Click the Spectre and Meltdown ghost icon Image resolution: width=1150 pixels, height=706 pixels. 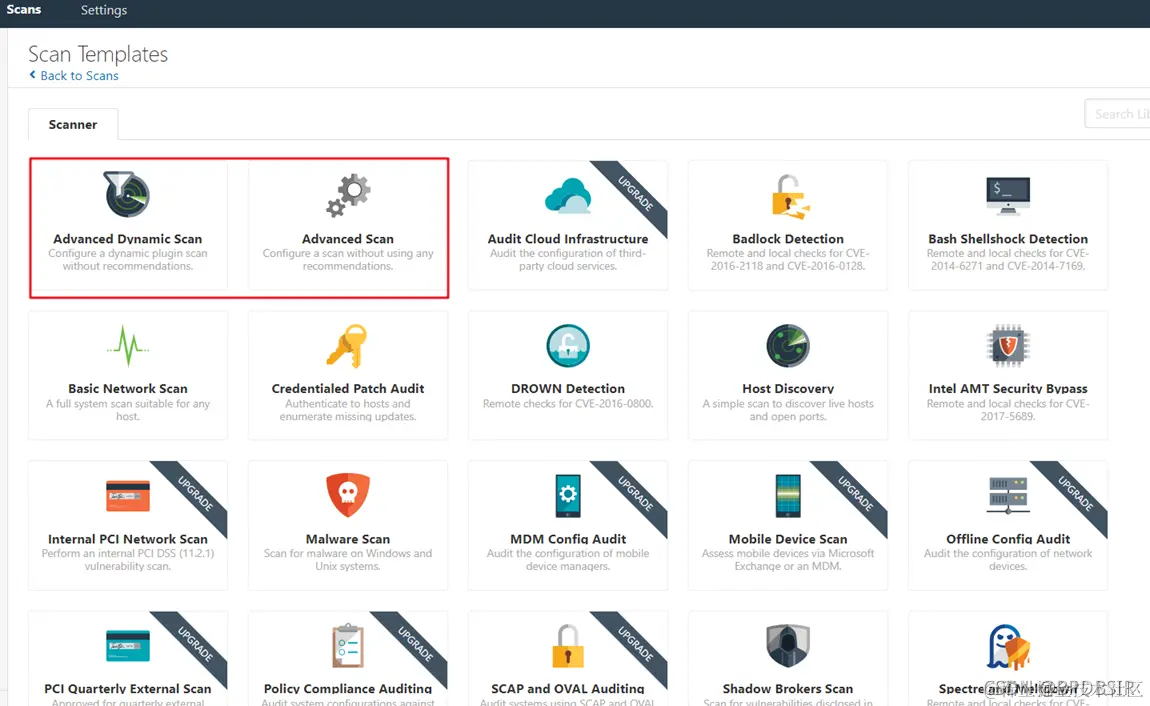click(x=1008, y=647)
